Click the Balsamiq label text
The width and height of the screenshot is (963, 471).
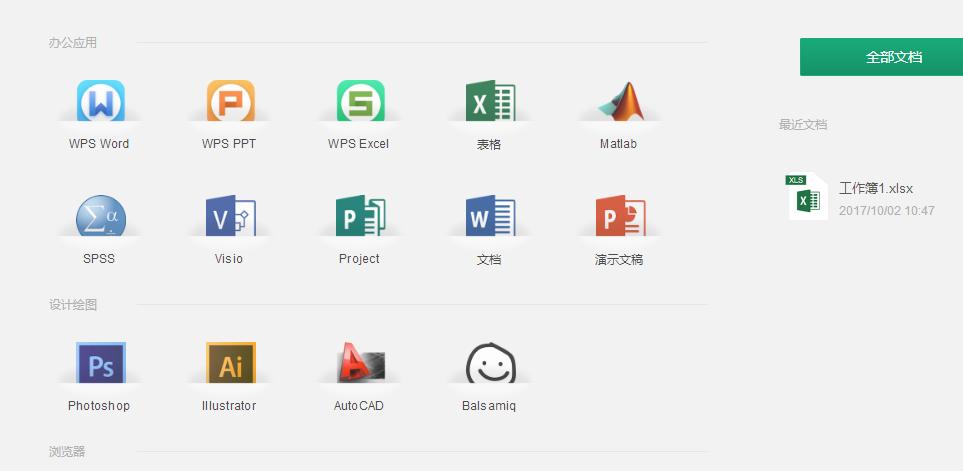489,405
